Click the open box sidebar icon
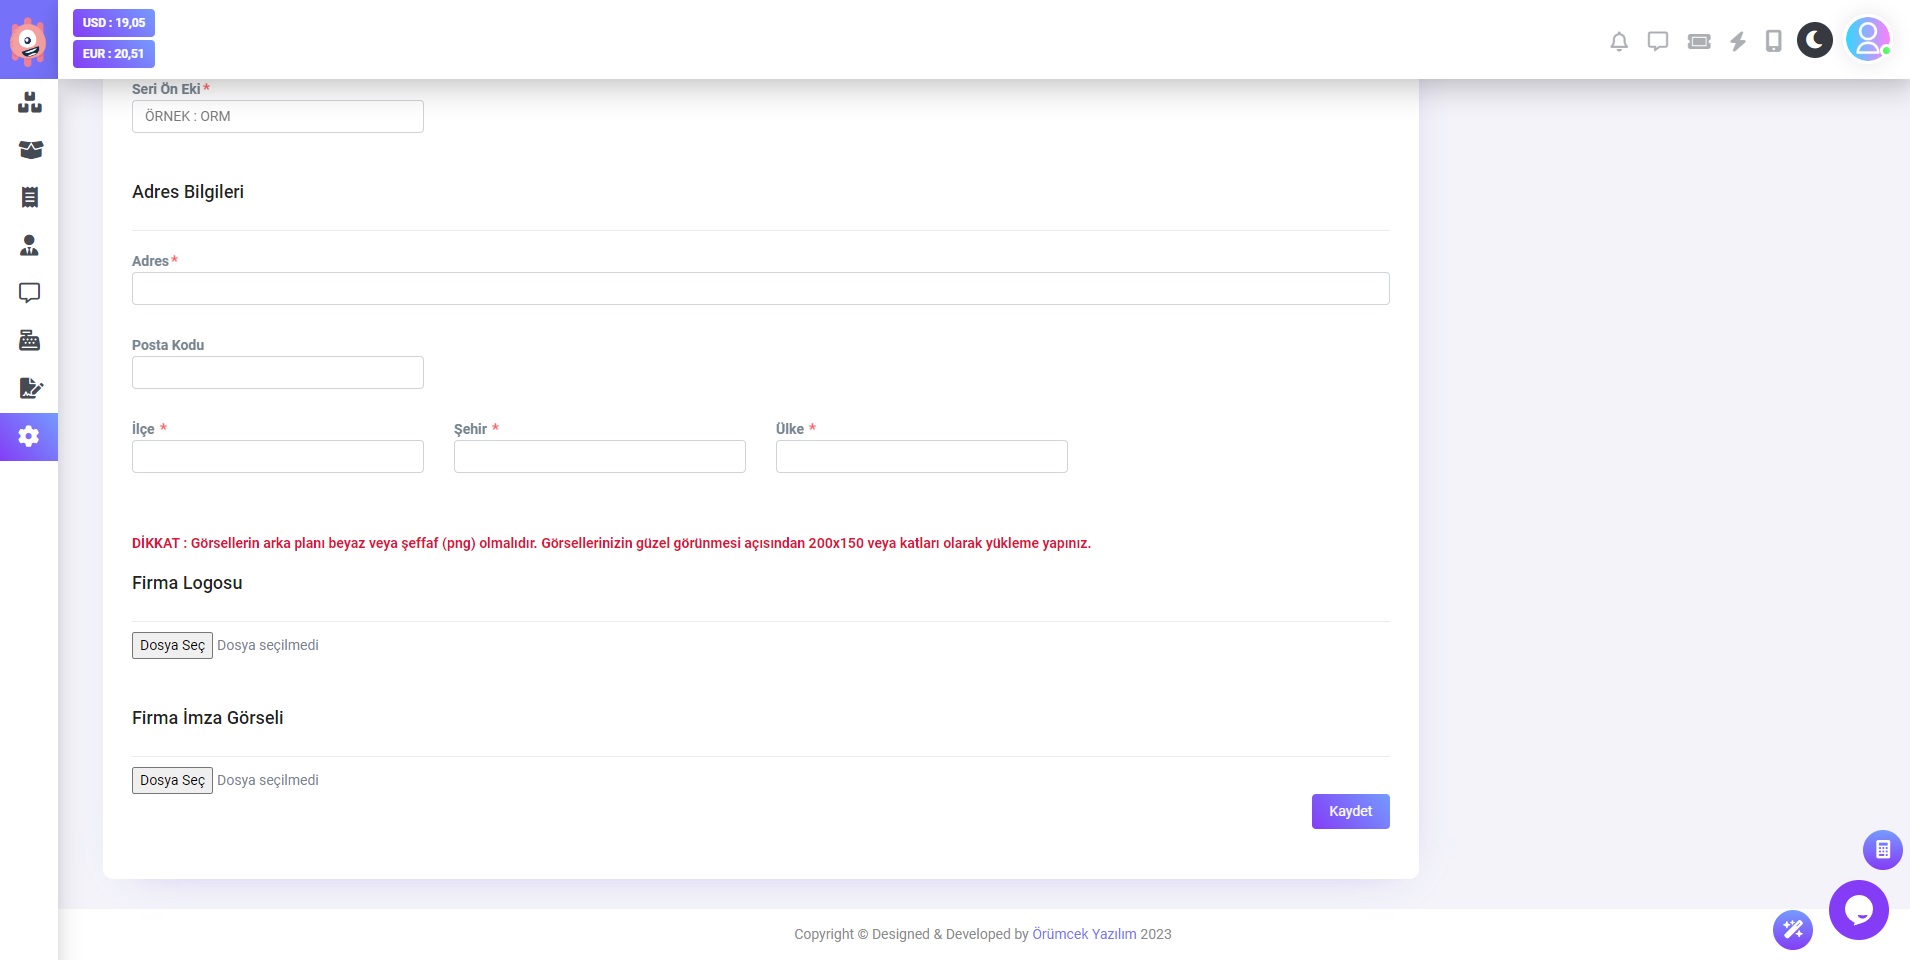The width and height of the screenshot is (1910, 960). pos(30,150)
